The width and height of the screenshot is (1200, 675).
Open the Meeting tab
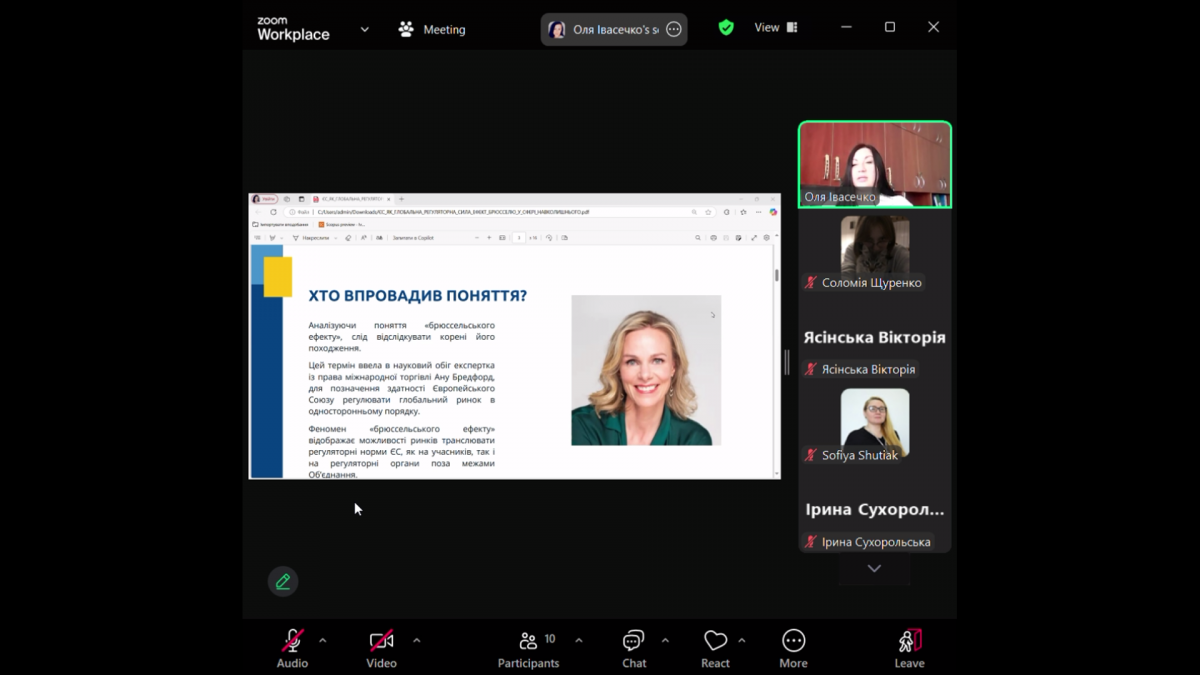tap(432, 30)
